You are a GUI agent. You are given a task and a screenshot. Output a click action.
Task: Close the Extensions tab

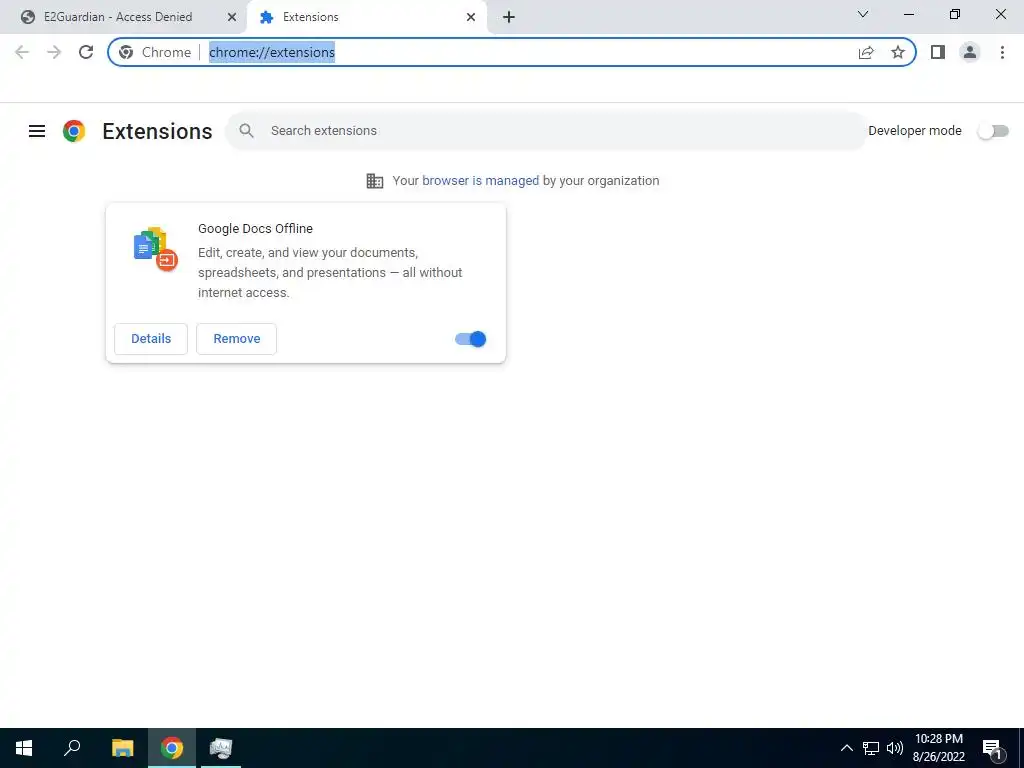tap(471, 17)
